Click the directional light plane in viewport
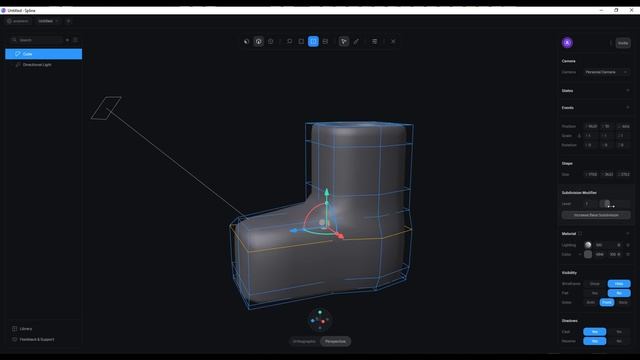Viewport: 640px width, 360px height. (106, 108)
